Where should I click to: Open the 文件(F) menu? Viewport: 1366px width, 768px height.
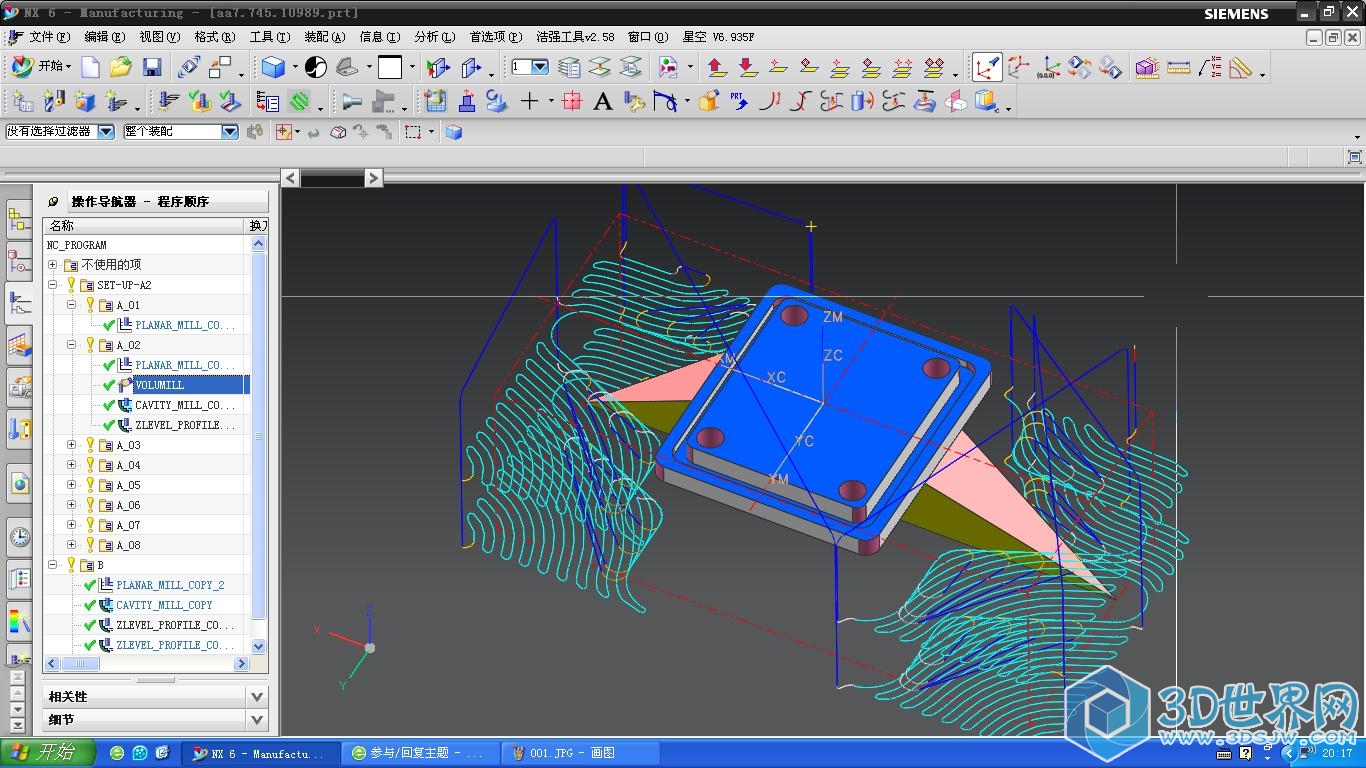pyautogui.click(x=49, y=37)
